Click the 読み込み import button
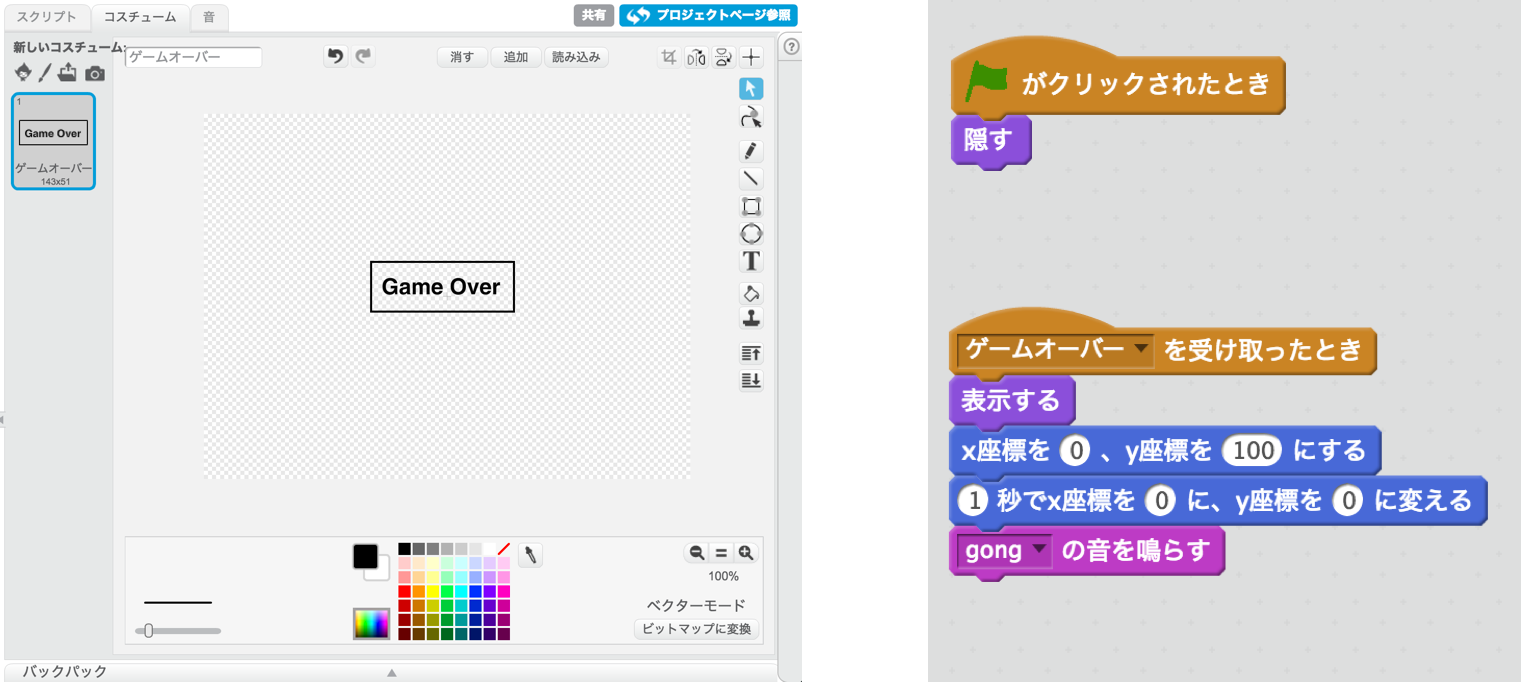Image resolution: width=1521 pixels, height=682 pixels. [x=576, y=57]
